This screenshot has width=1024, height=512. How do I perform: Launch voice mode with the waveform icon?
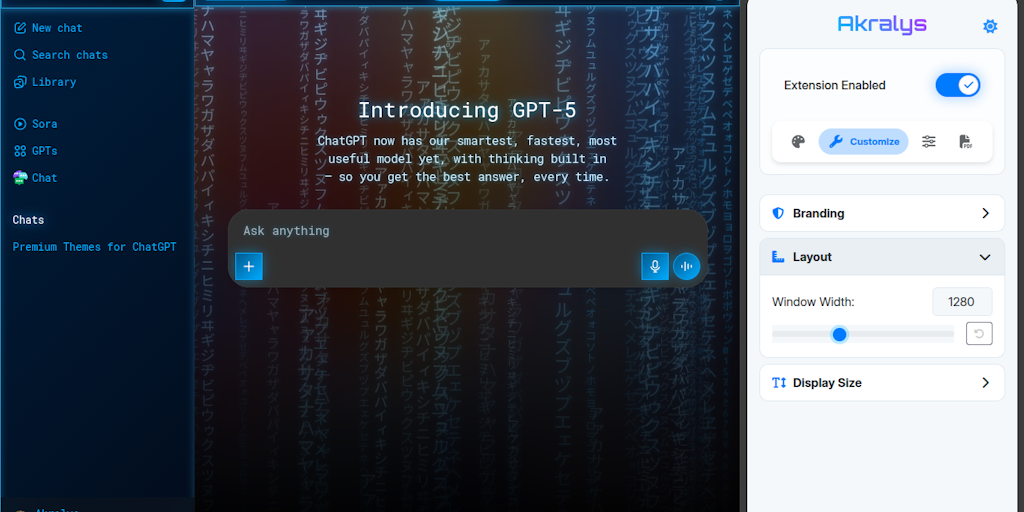pos(686,266)
